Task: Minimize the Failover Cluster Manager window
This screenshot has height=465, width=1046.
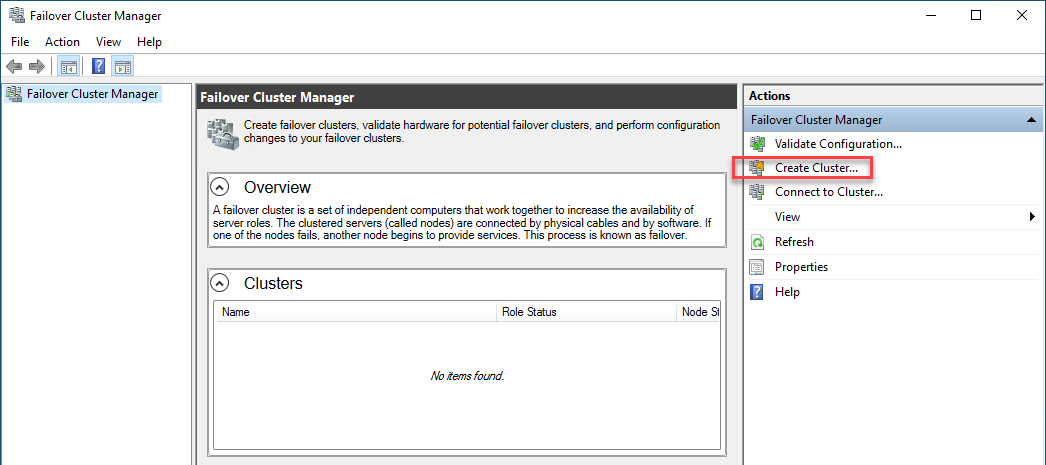Action: (930, 15)
